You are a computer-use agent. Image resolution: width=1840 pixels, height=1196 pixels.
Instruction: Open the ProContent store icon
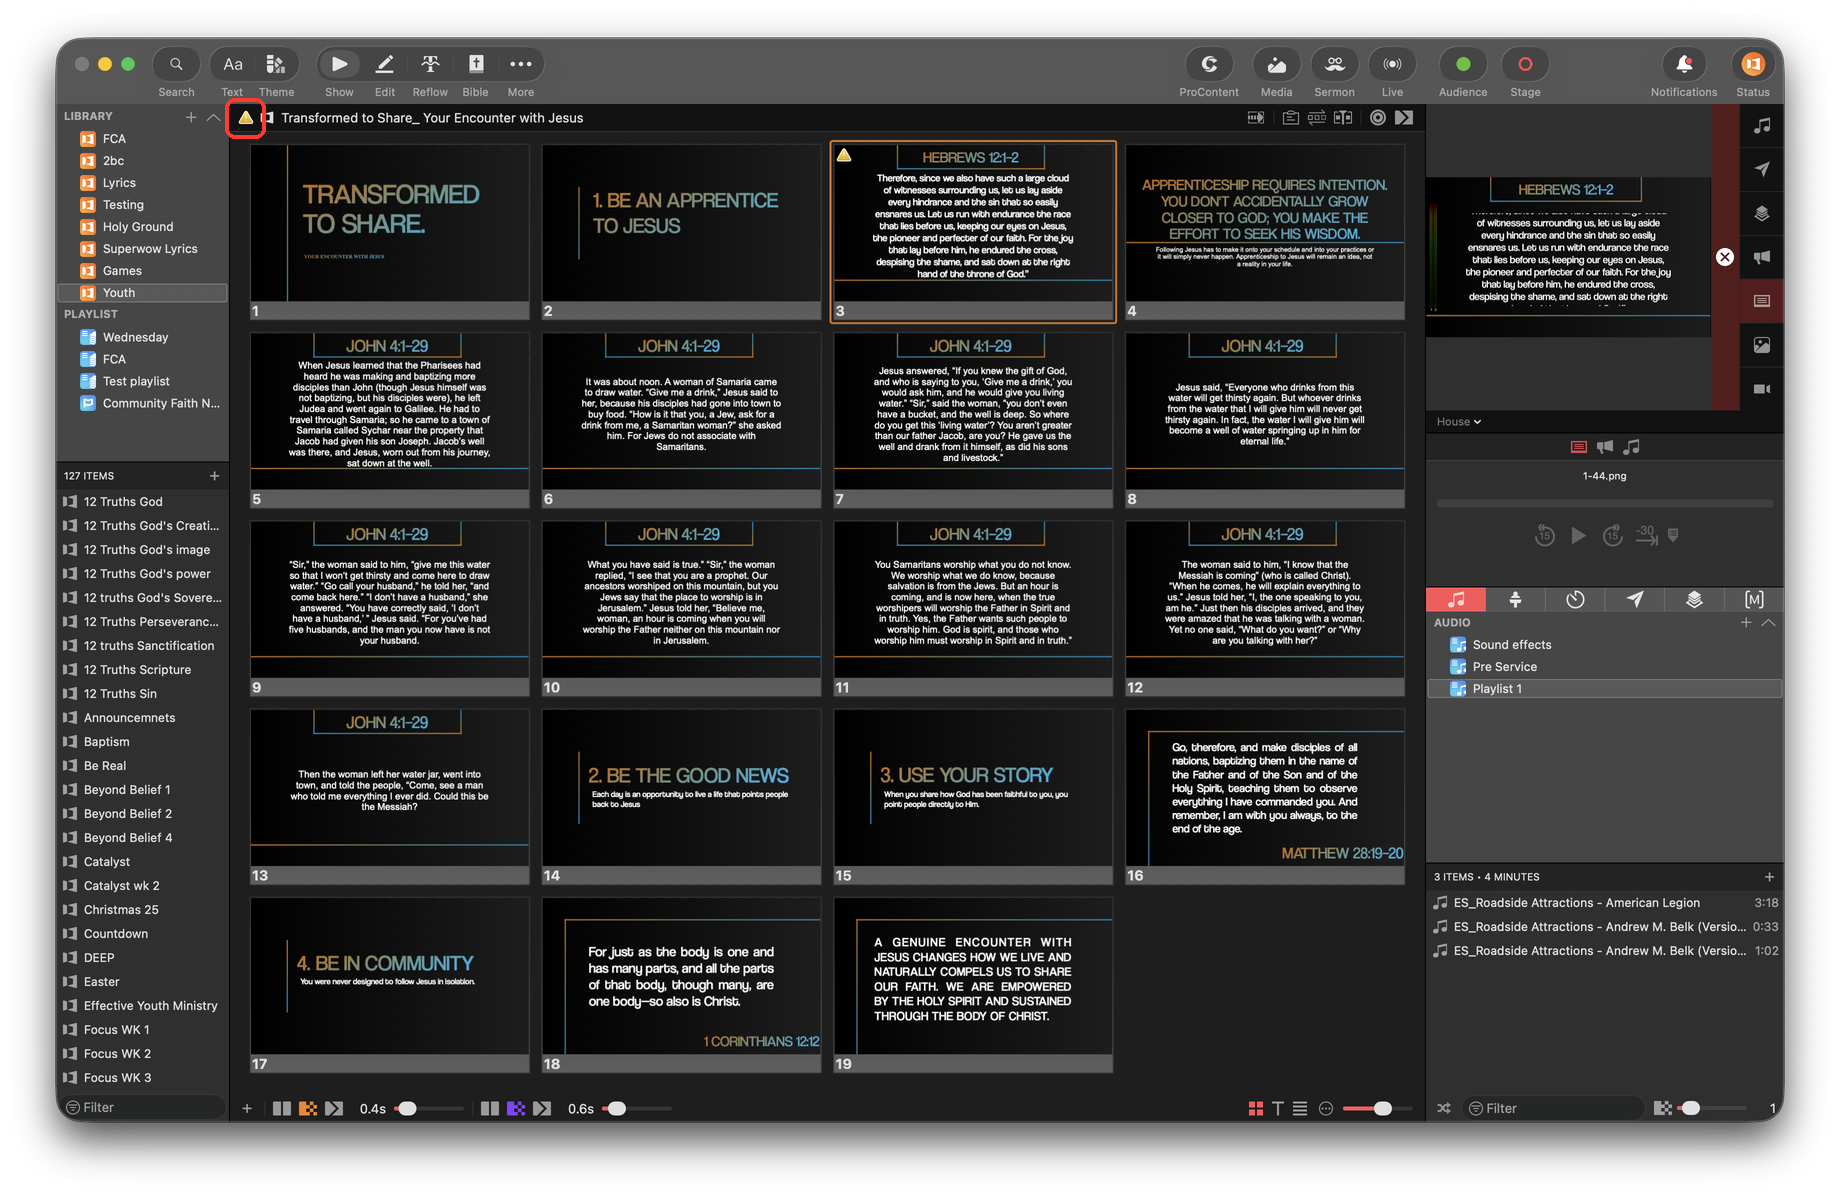coord(1209,64)
